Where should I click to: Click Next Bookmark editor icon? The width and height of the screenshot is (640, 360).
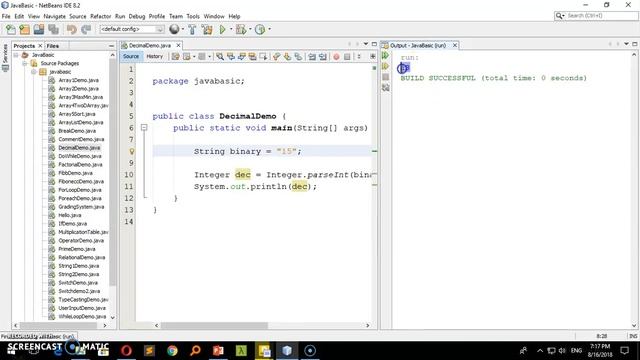tap(287, 57)
